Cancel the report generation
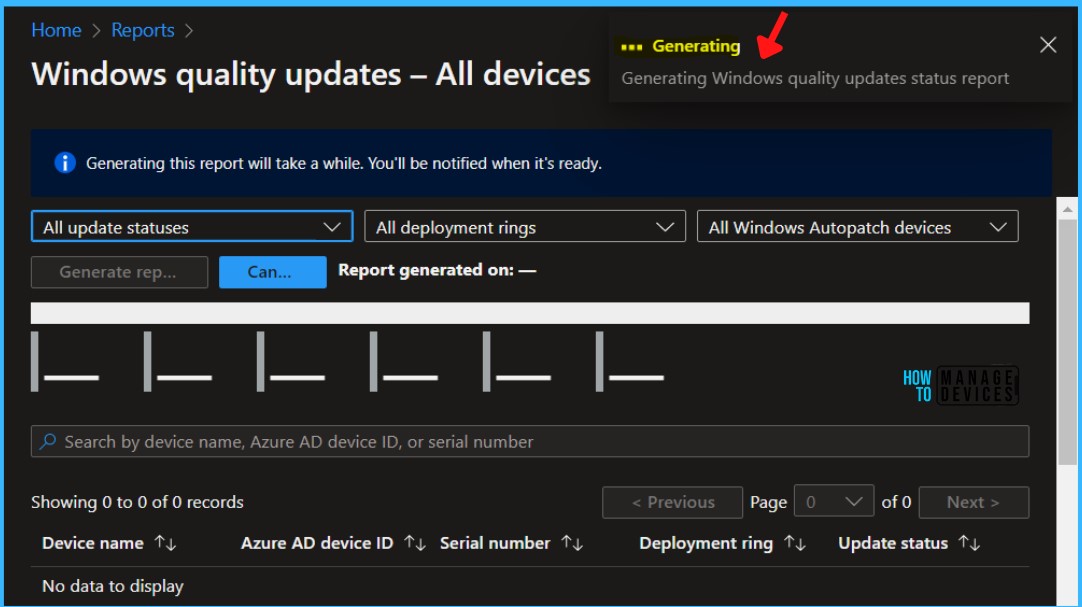Viewport: 1082px width, 607px height. 273,272
